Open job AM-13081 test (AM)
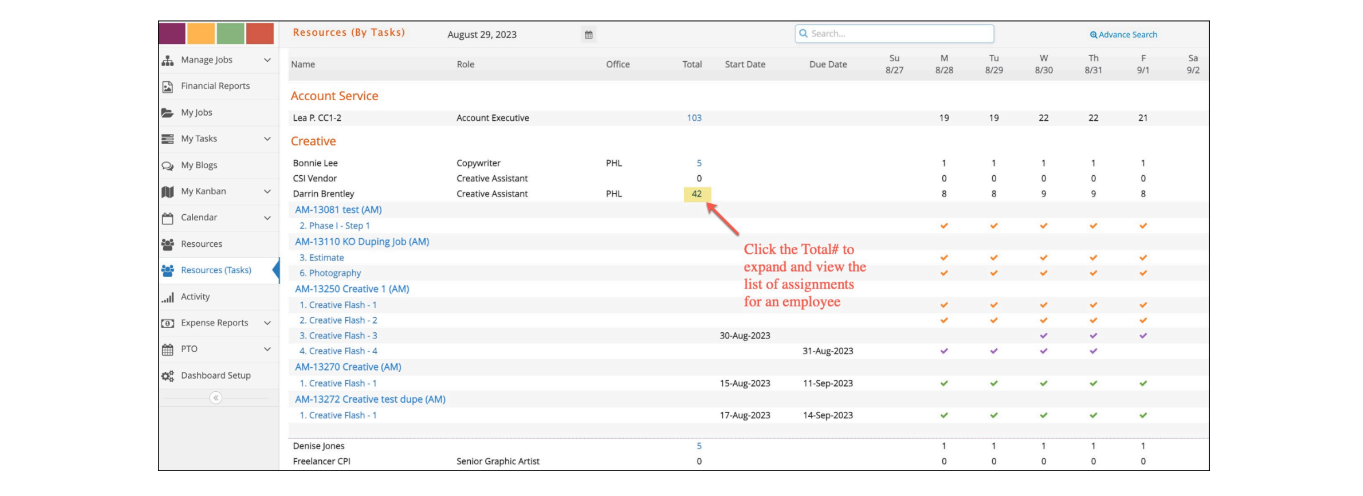 click(338, 210)
